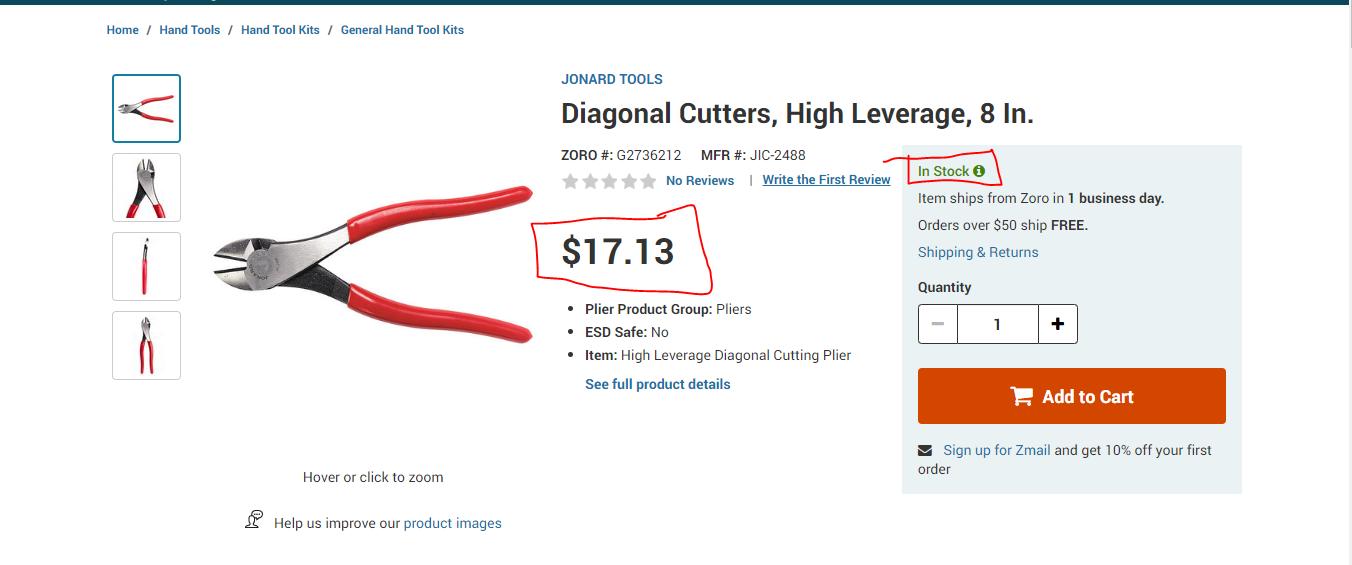1352x565 pixels.
Task: Click the envelope icon near Zmail
Action: click(925, 450)
